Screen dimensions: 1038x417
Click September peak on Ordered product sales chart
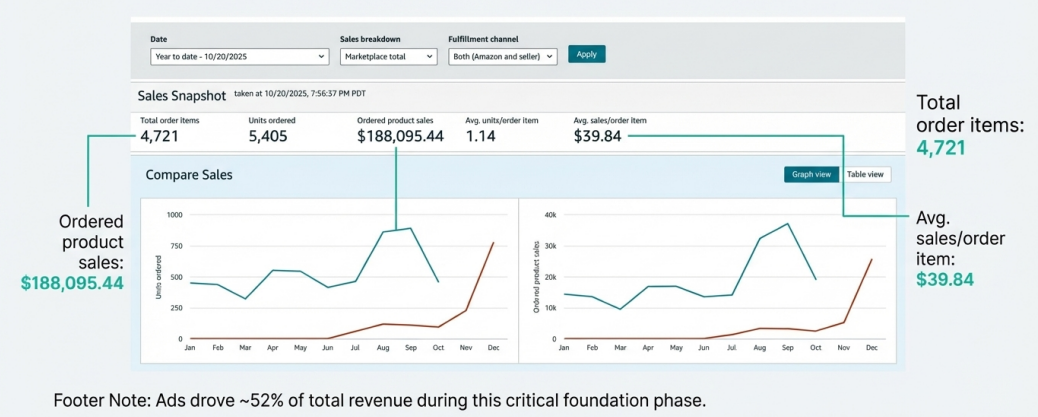[x=788, y=224]
